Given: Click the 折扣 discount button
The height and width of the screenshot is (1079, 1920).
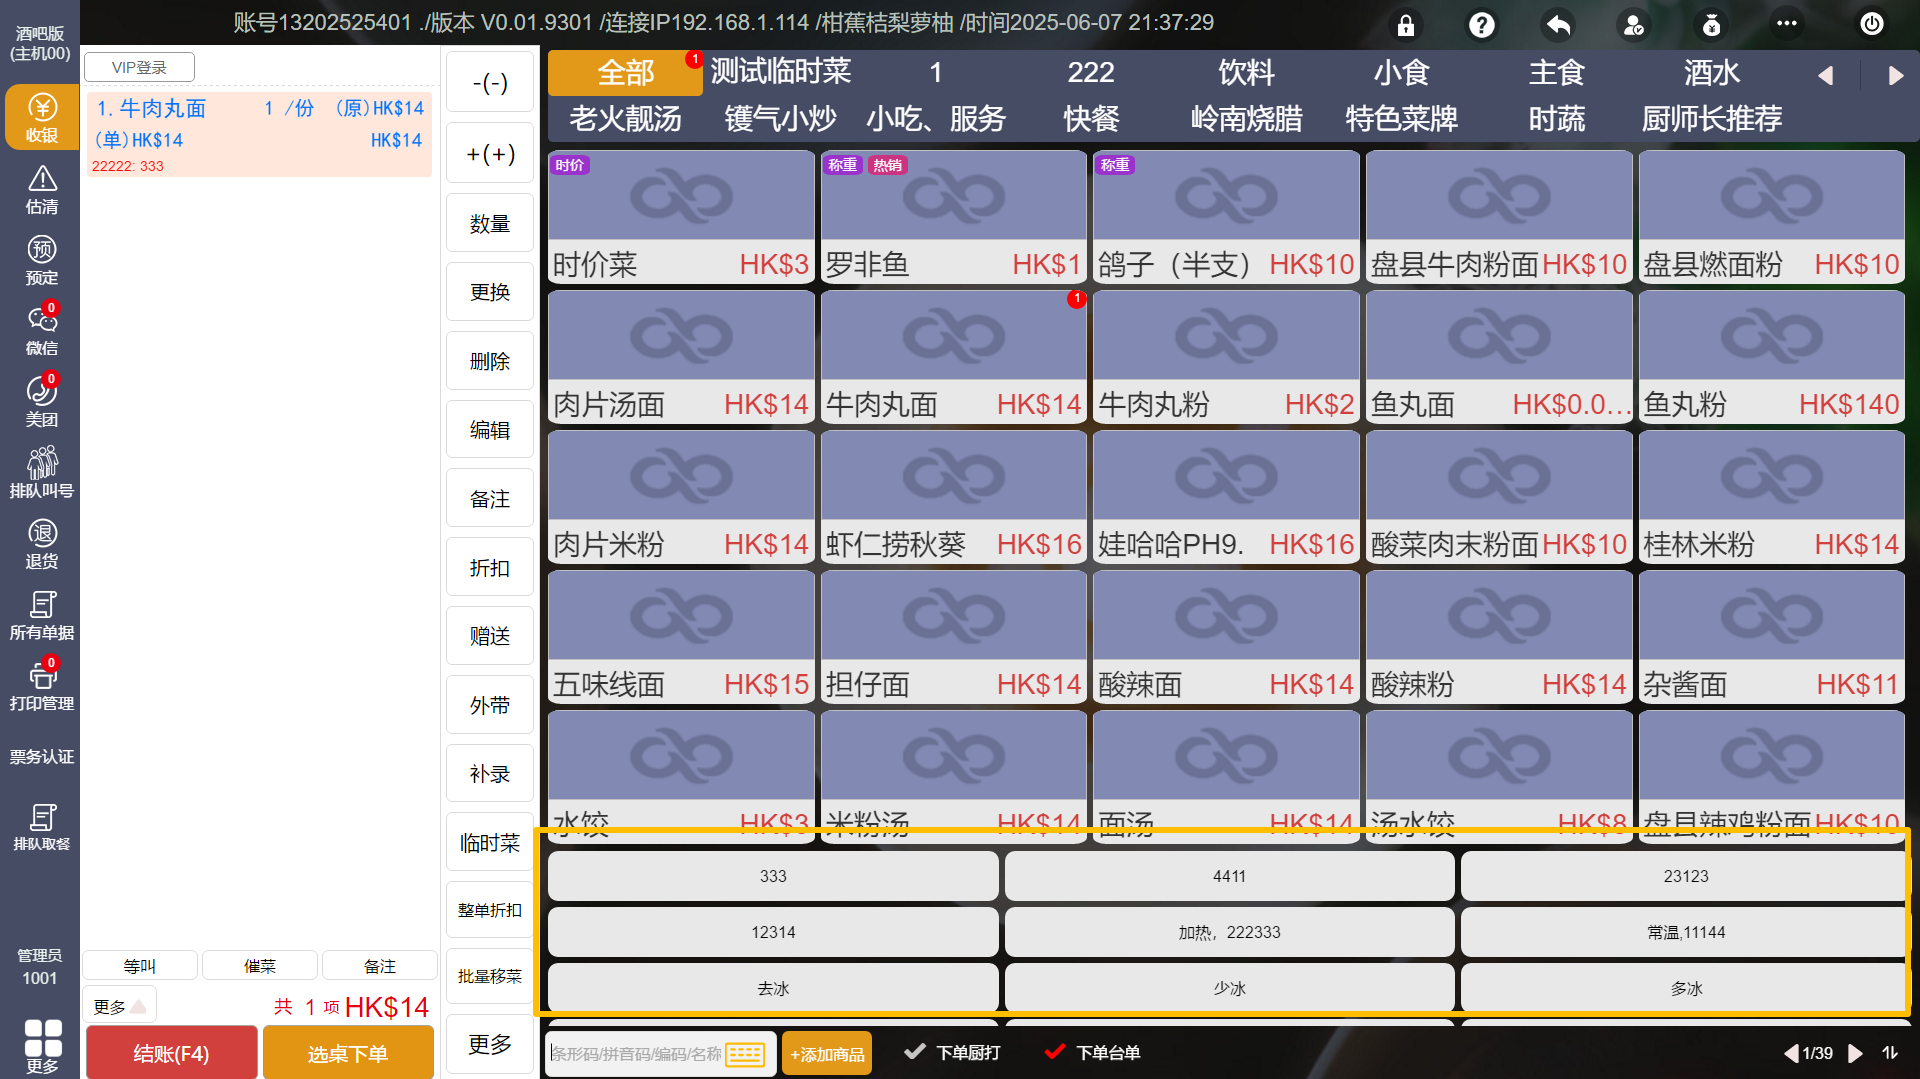Looking at the screenshot, I should [490, 568].
